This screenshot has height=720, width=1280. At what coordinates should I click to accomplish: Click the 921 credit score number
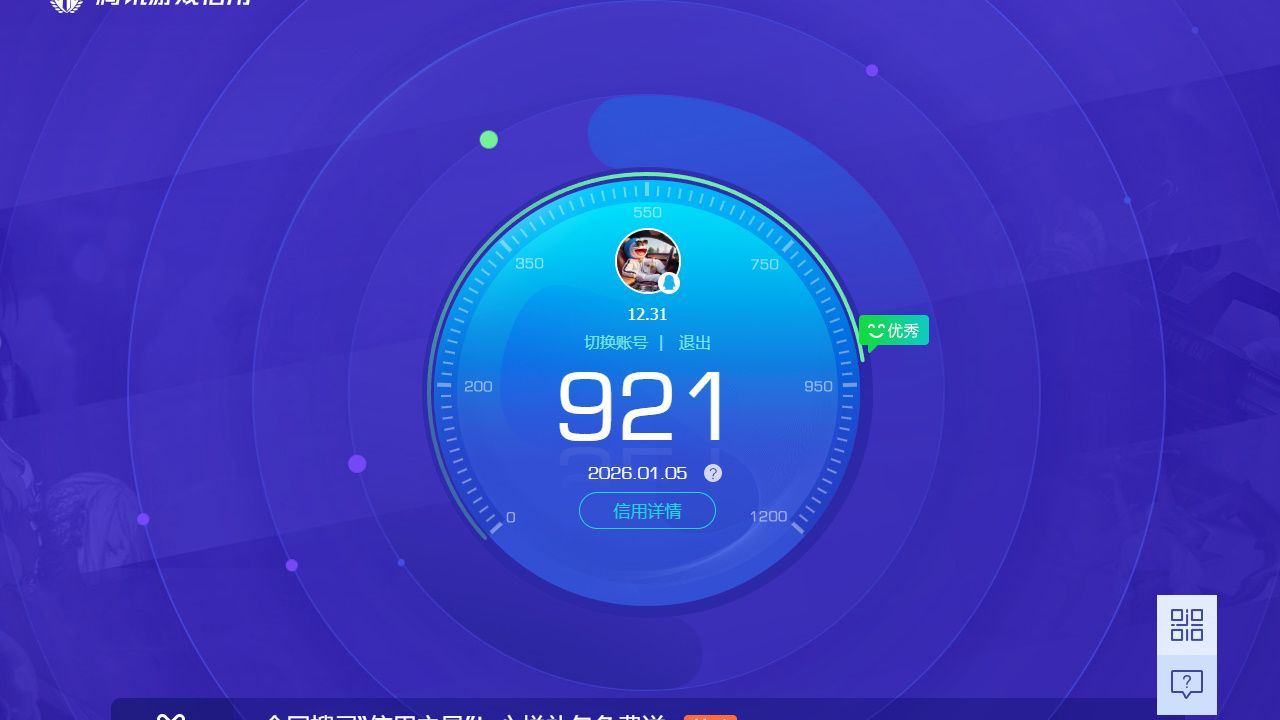(642, 407)
